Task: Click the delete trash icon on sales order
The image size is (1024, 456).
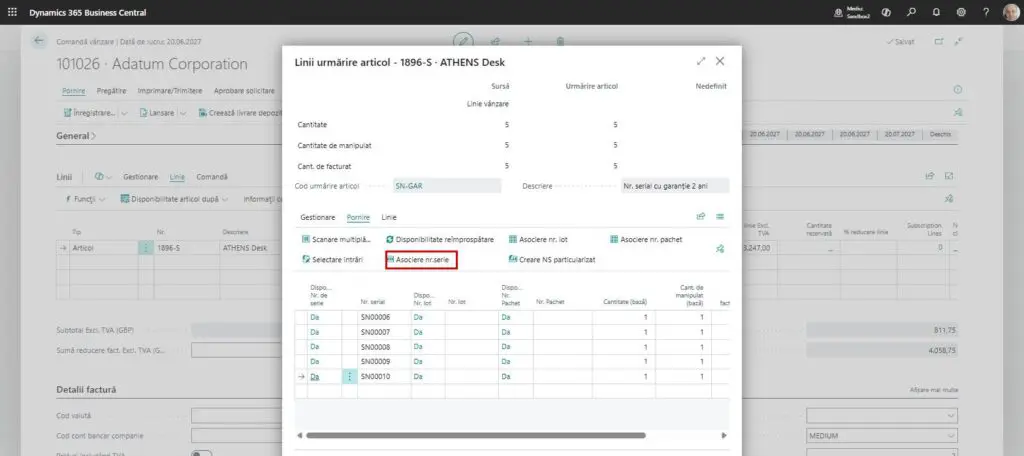Action: pos(560,41)
